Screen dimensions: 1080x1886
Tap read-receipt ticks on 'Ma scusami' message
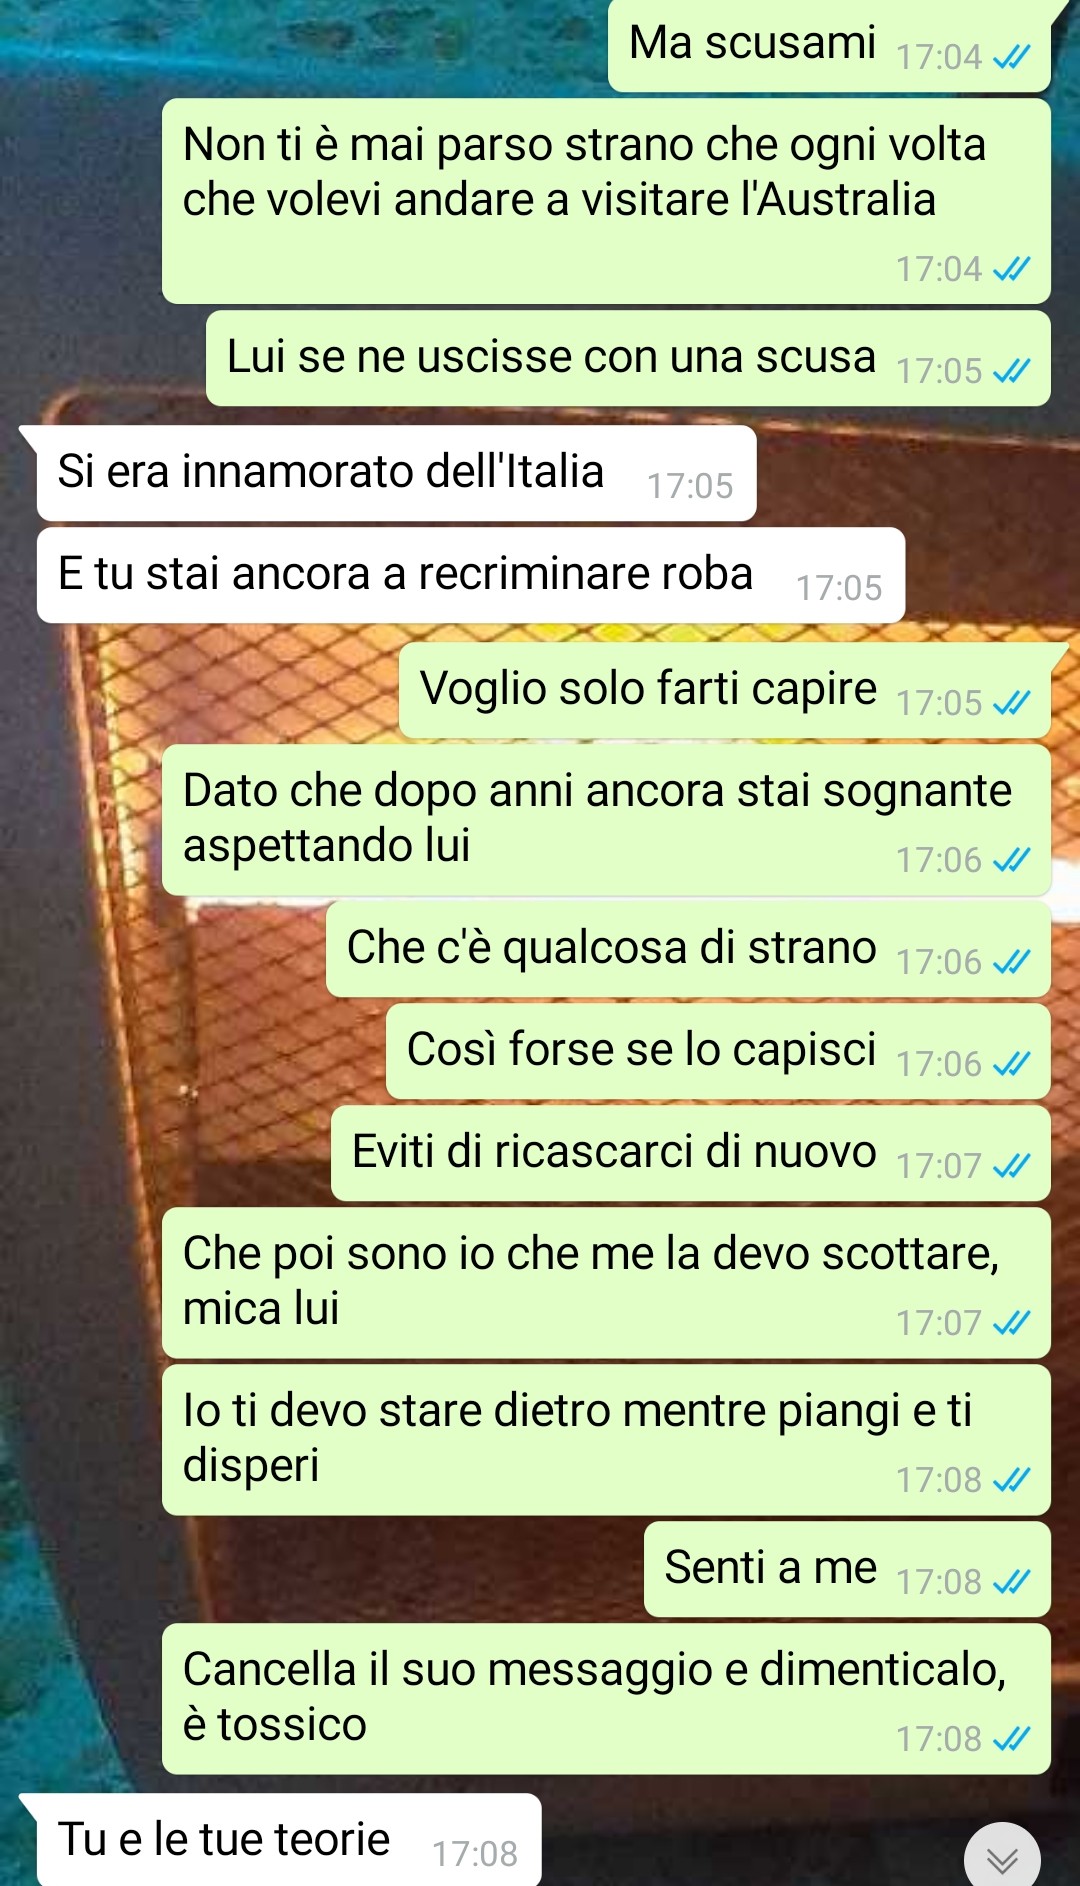1011,58
